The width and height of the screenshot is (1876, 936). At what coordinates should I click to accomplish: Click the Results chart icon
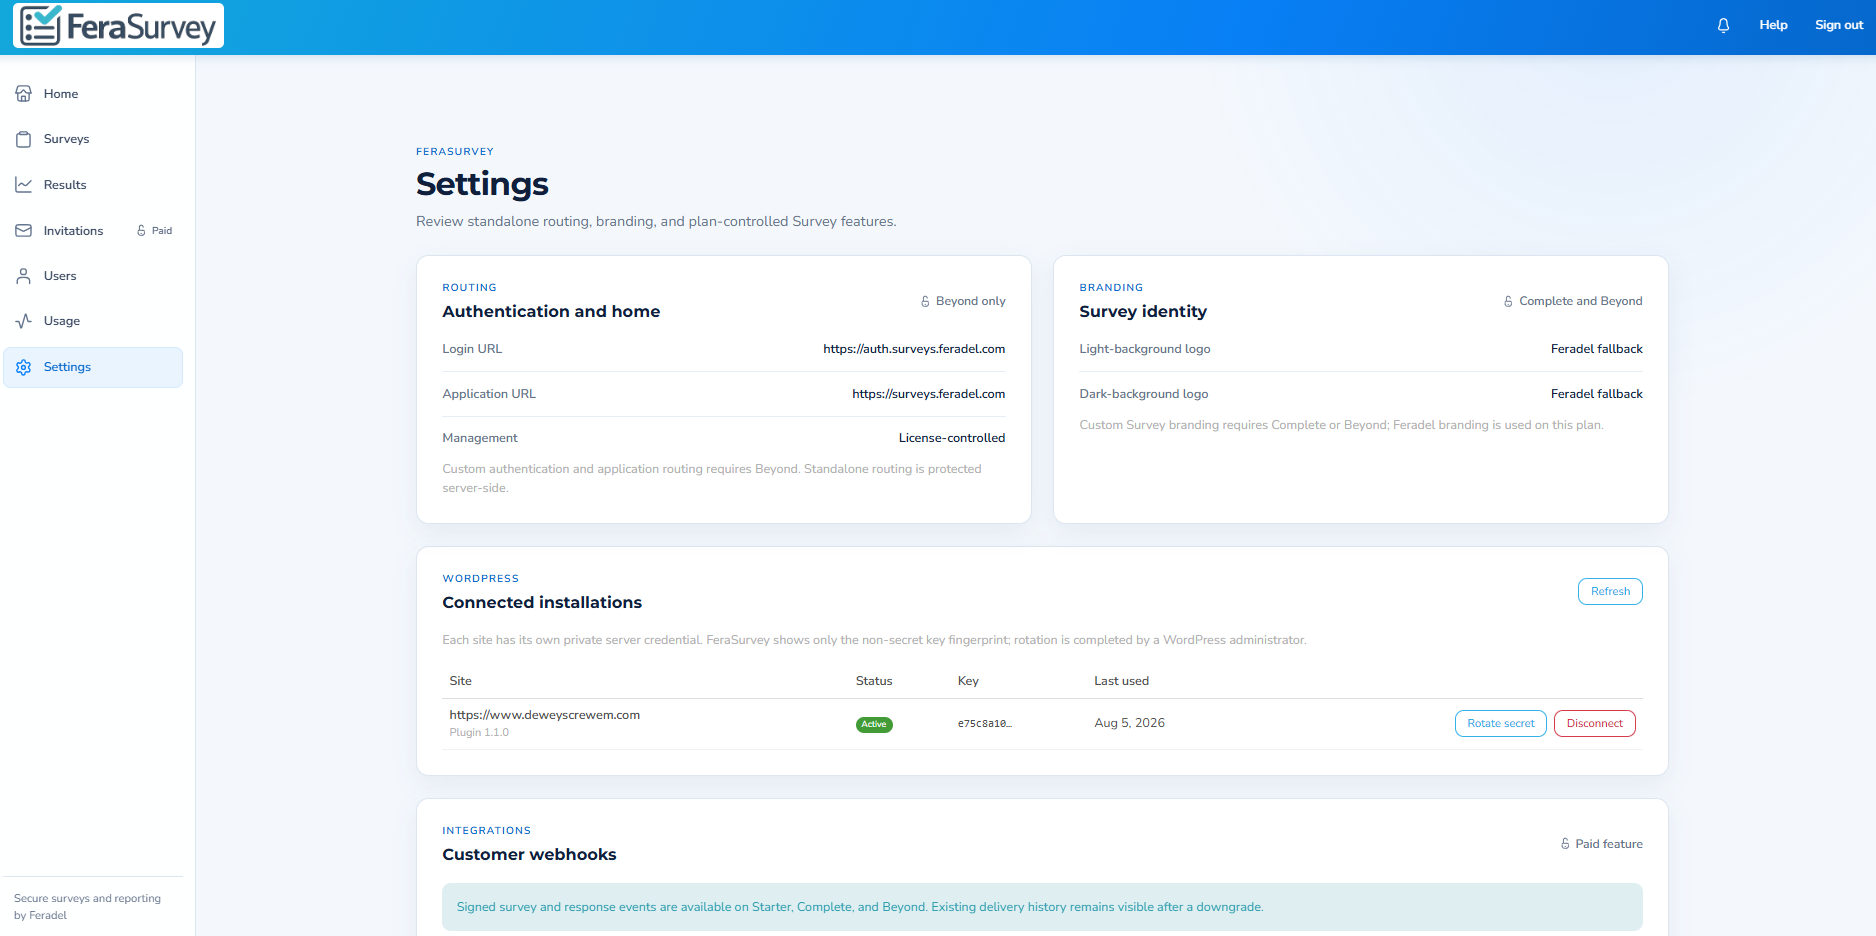point(24,185)
